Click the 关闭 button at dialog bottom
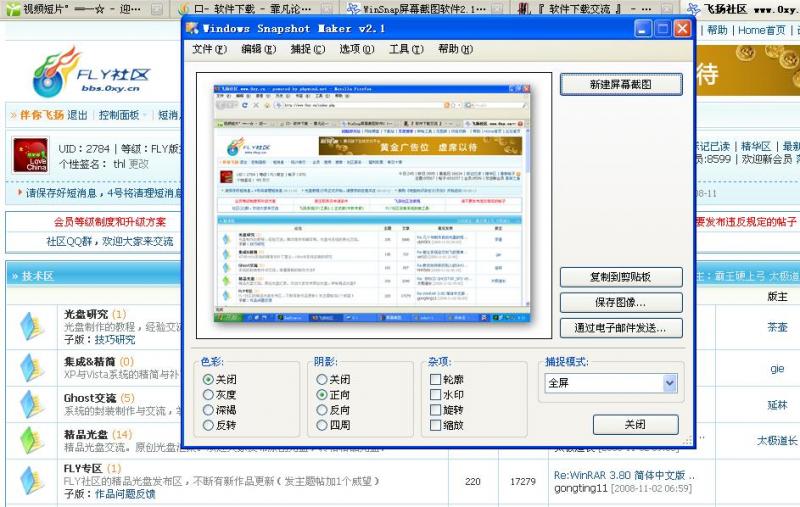This screenshot has height=507, width=800. 635,424
